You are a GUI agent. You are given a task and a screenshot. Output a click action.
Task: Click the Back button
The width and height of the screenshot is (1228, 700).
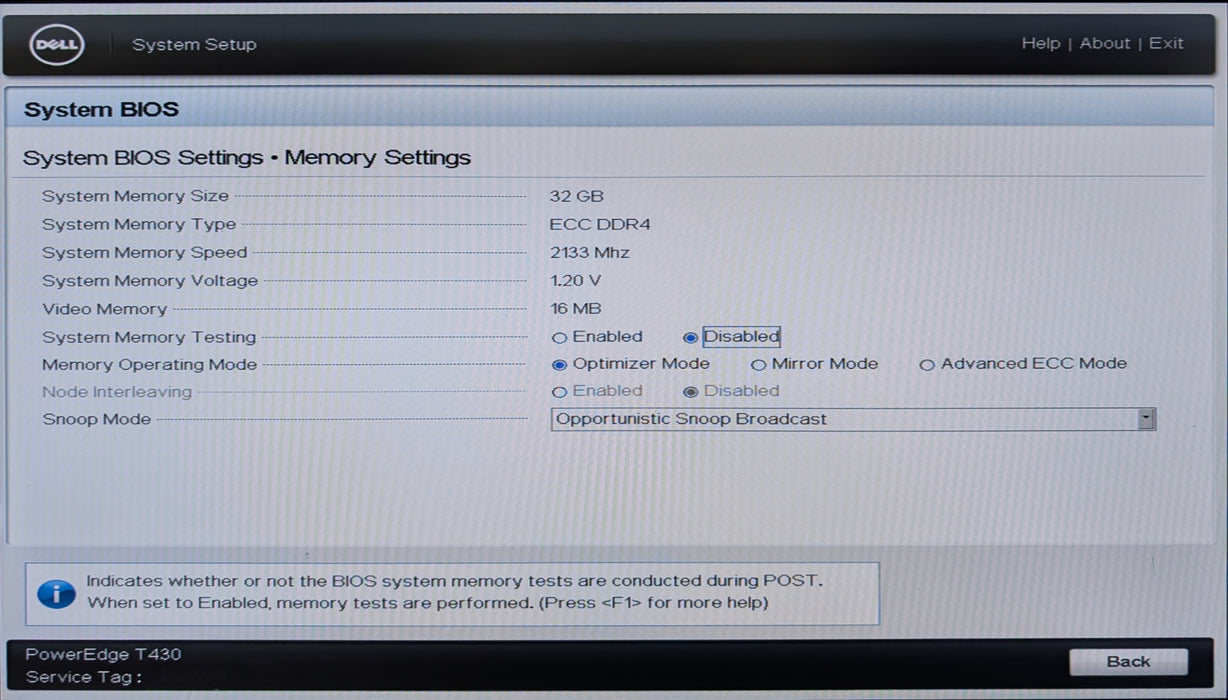click(1128, 661)
